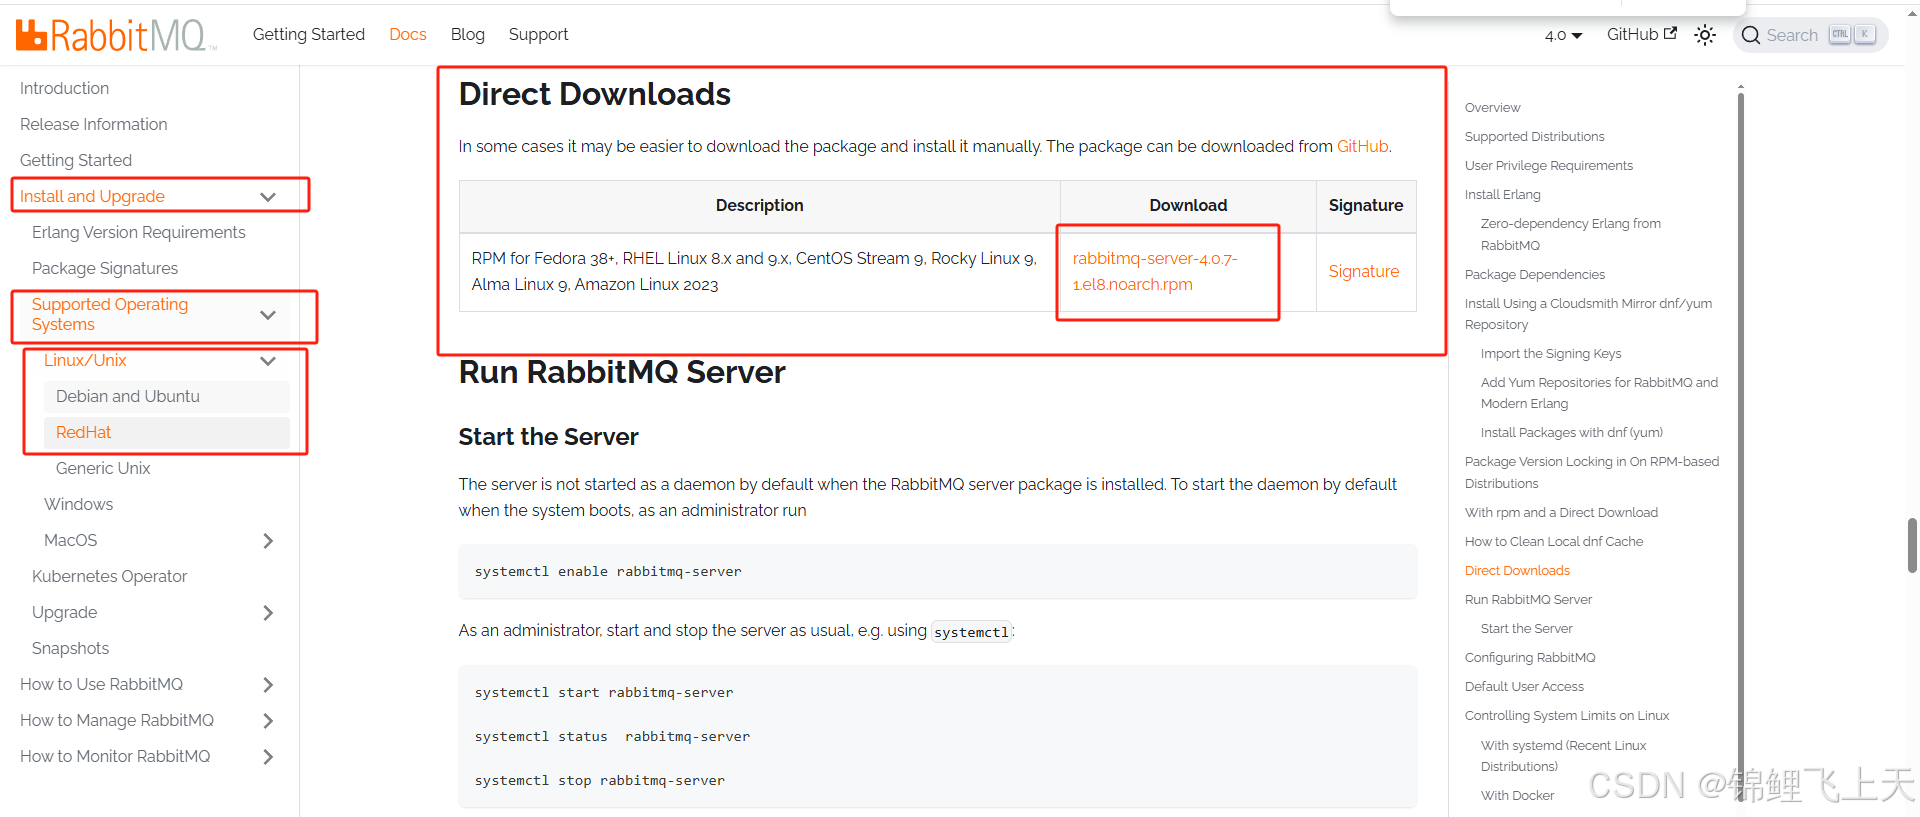Collapse the Linux/Unix chevron
The image size is (1920, 817).
point(268,361)
